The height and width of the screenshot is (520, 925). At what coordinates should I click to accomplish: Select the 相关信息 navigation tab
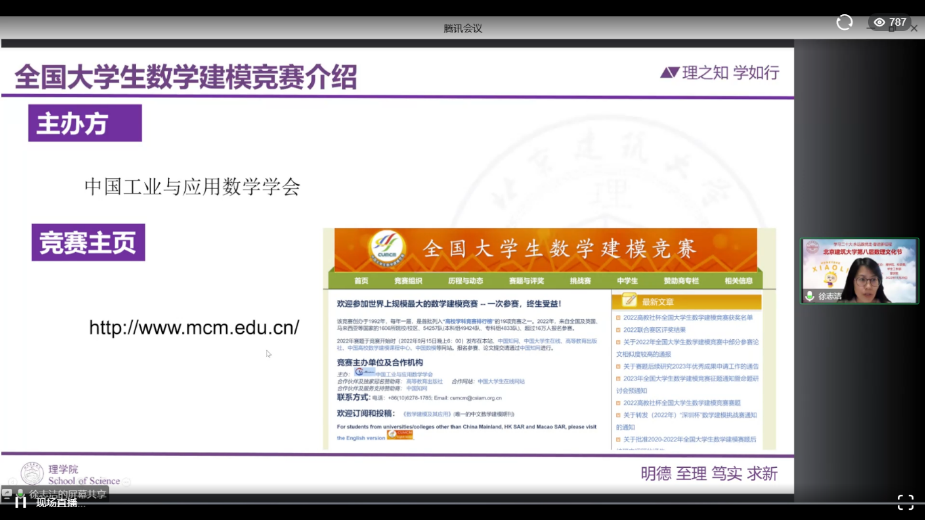tap(738, 281)
